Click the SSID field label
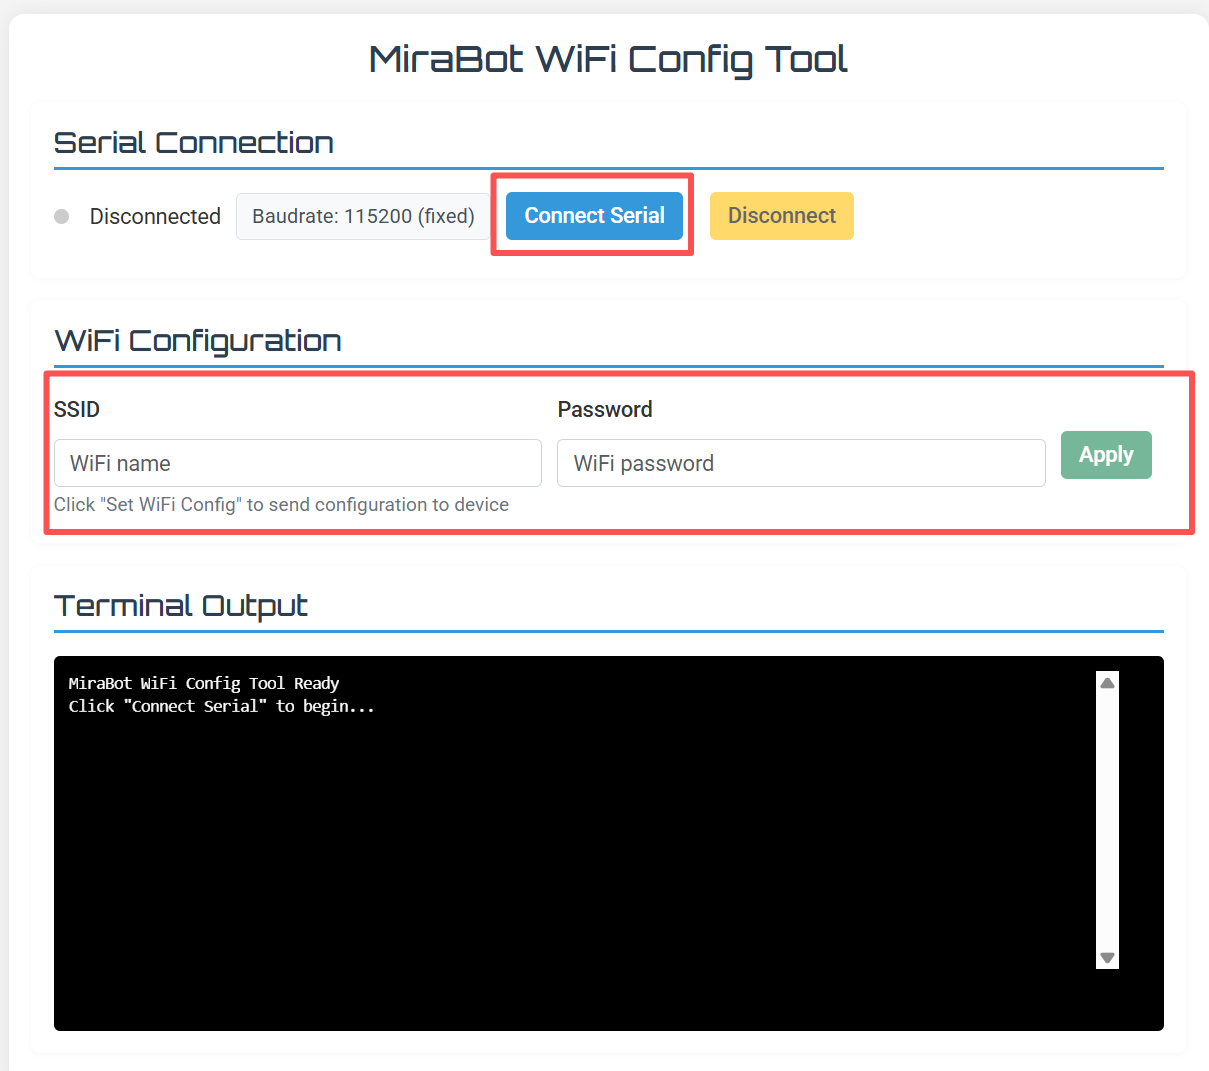 [x=77, y=409]
